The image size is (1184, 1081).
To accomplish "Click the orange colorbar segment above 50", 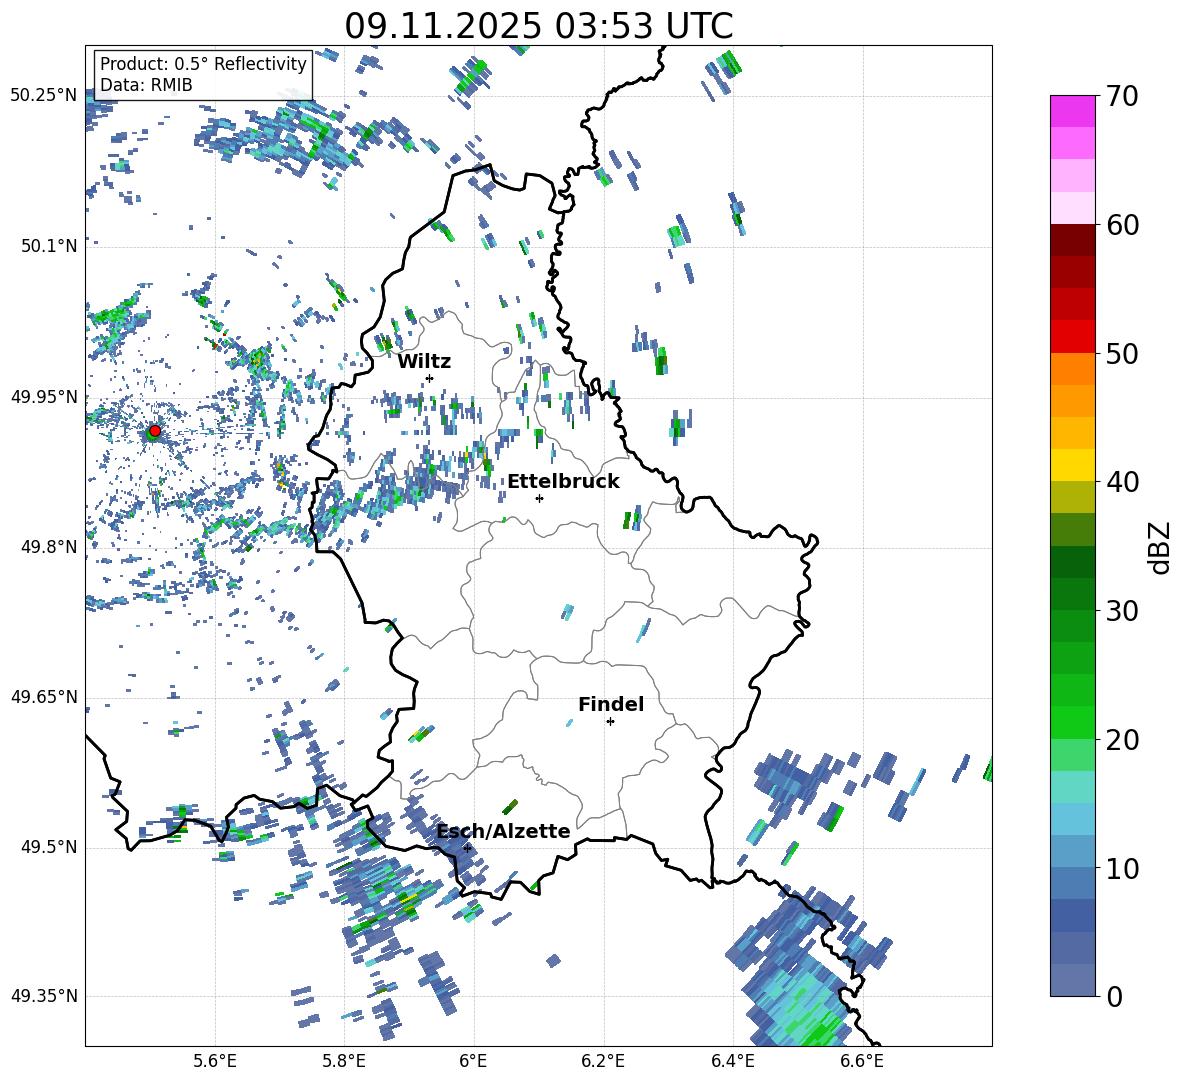I will pyautogui.click(x=1072, y=369).
